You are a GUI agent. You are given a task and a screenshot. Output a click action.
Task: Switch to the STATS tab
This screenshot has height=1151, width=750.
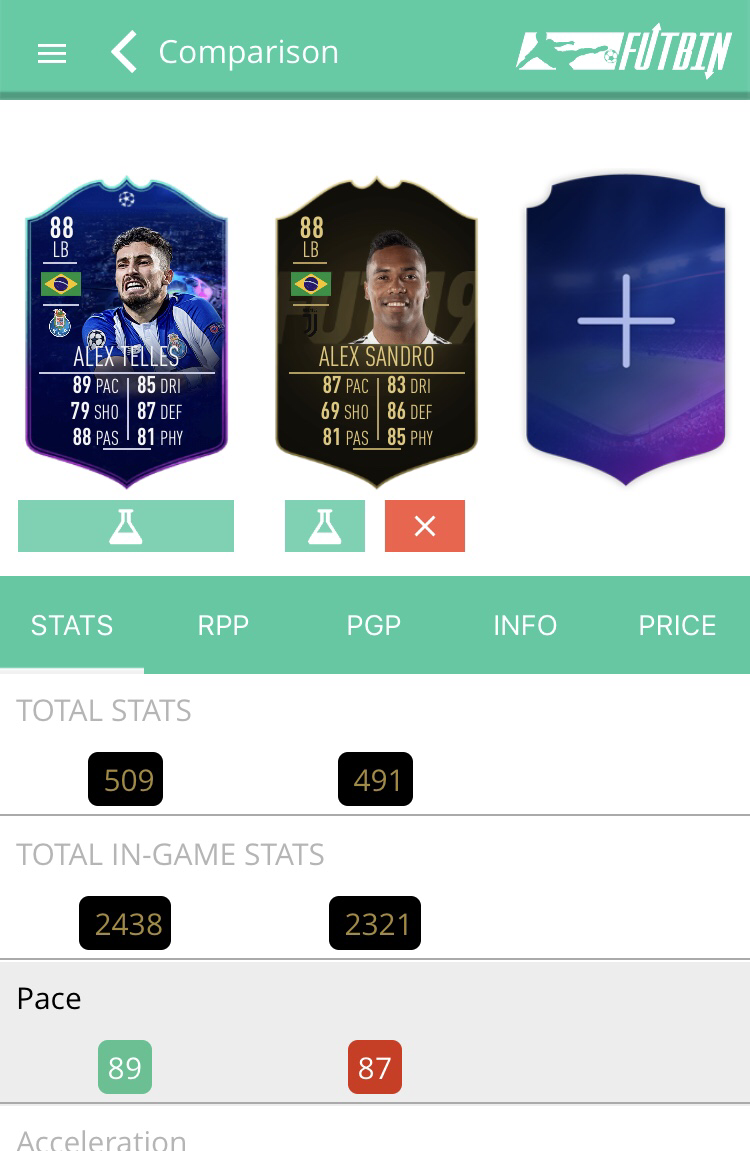click(72, 625)
